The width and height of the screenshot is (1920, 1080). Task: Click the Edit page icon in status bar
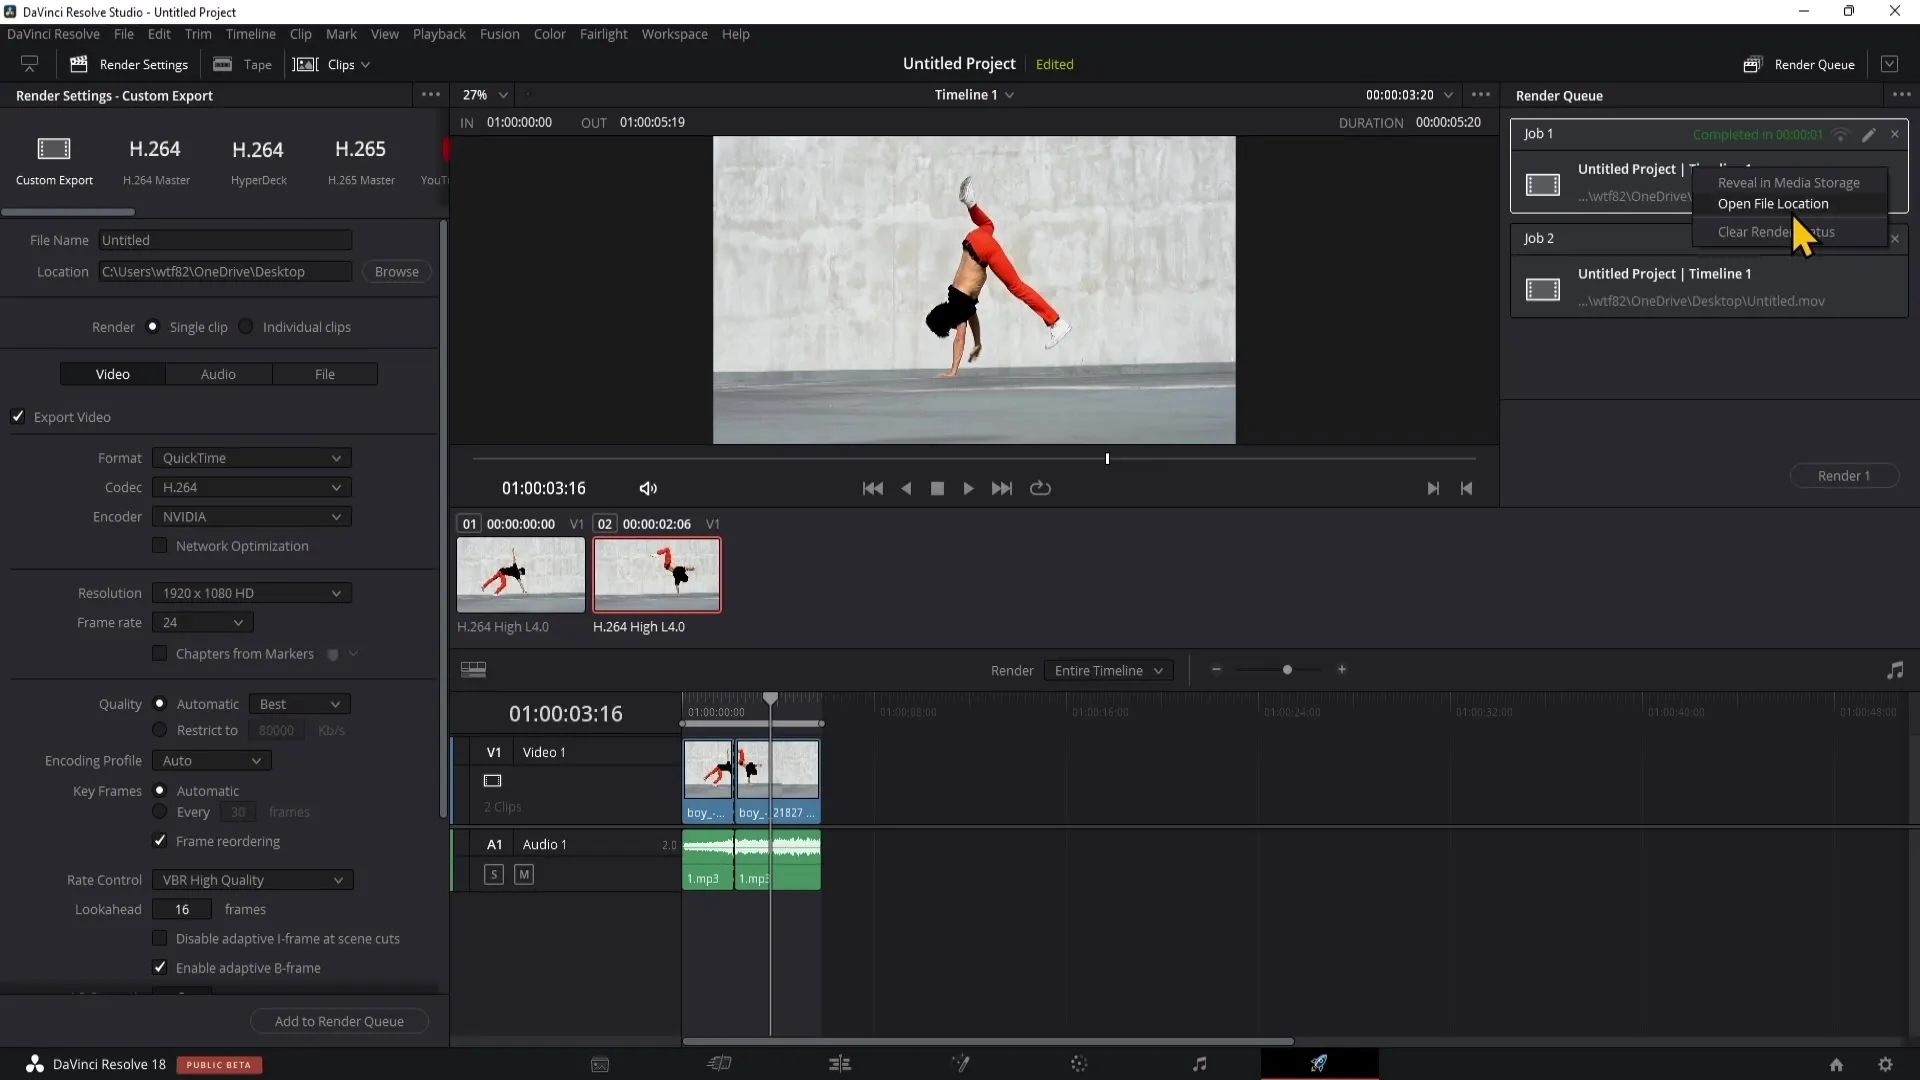click(840, 1064)
